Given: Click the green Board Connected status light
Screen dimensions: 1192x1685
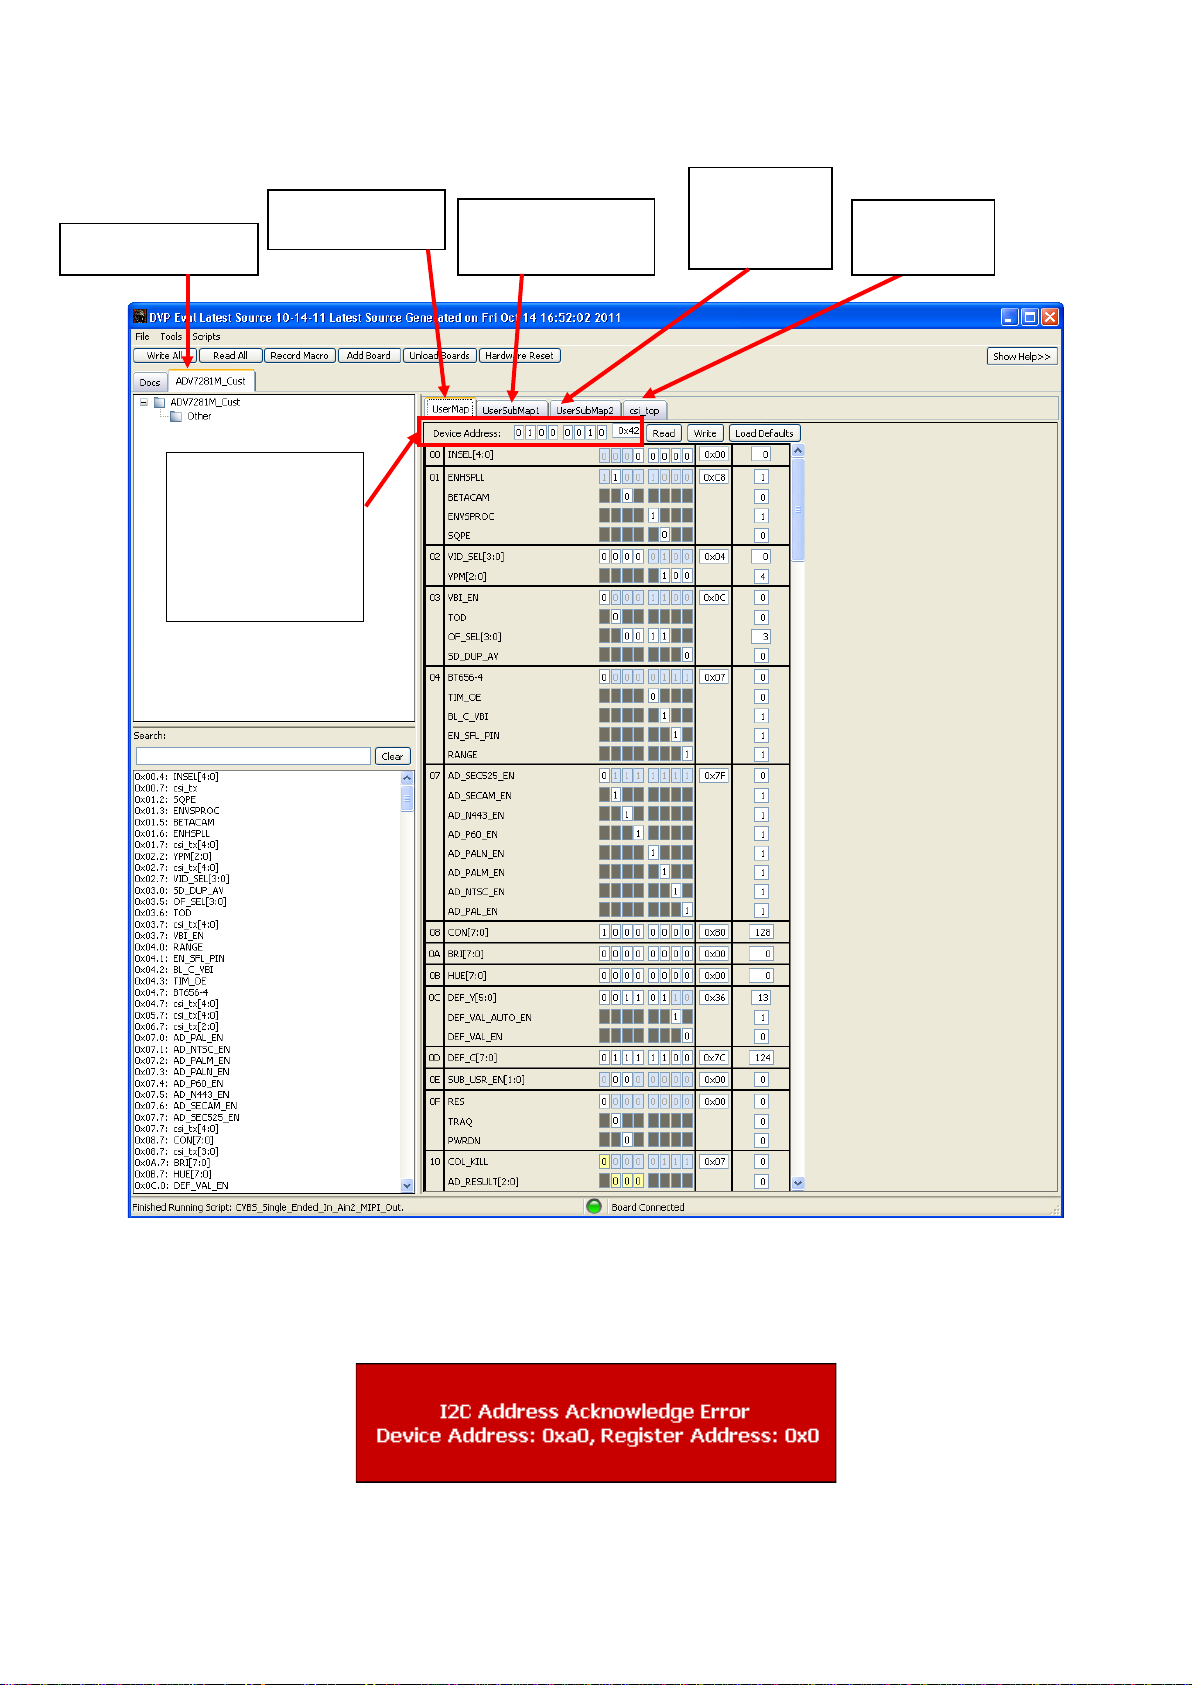Looking at the screenshot, I should click(594, 1206).
